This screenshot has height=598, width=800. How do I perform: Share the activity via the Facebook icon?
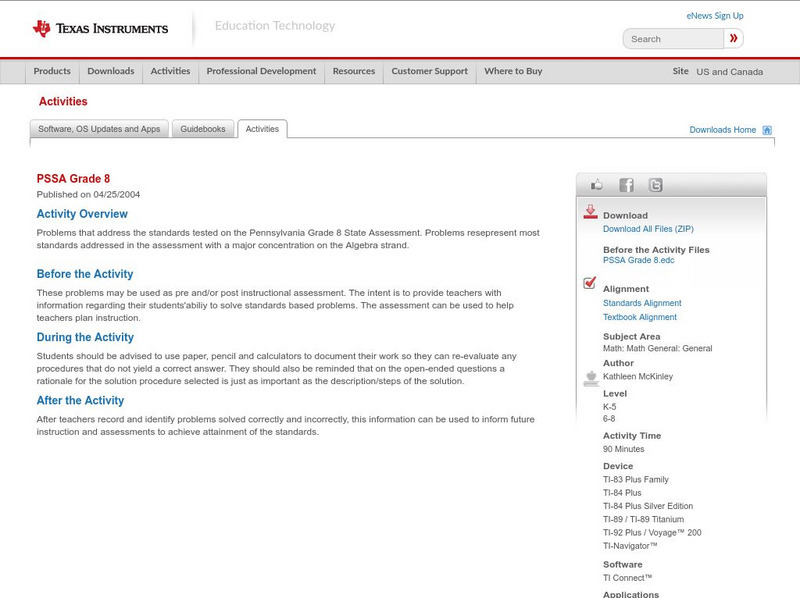[627, 185]
